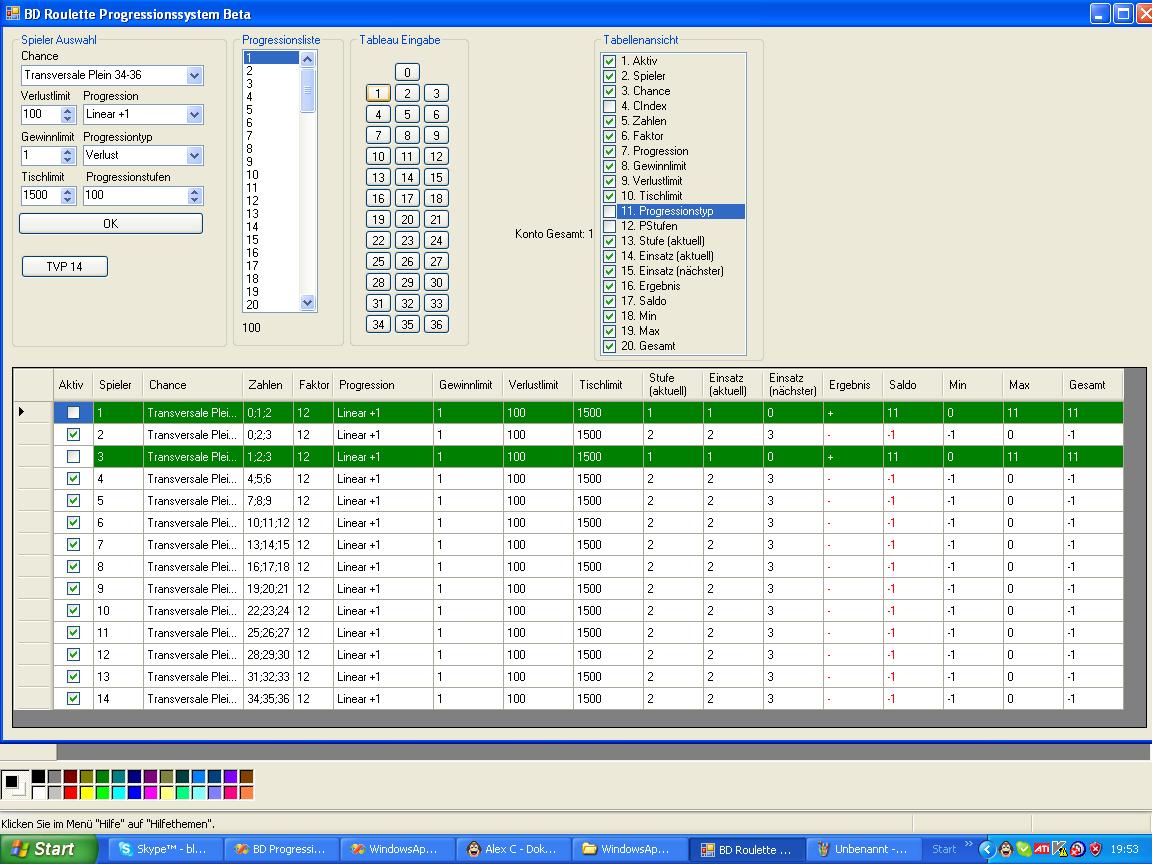1152x864 pixels.
Task: Click the Saldo column header
Action: tap(912, 385)
